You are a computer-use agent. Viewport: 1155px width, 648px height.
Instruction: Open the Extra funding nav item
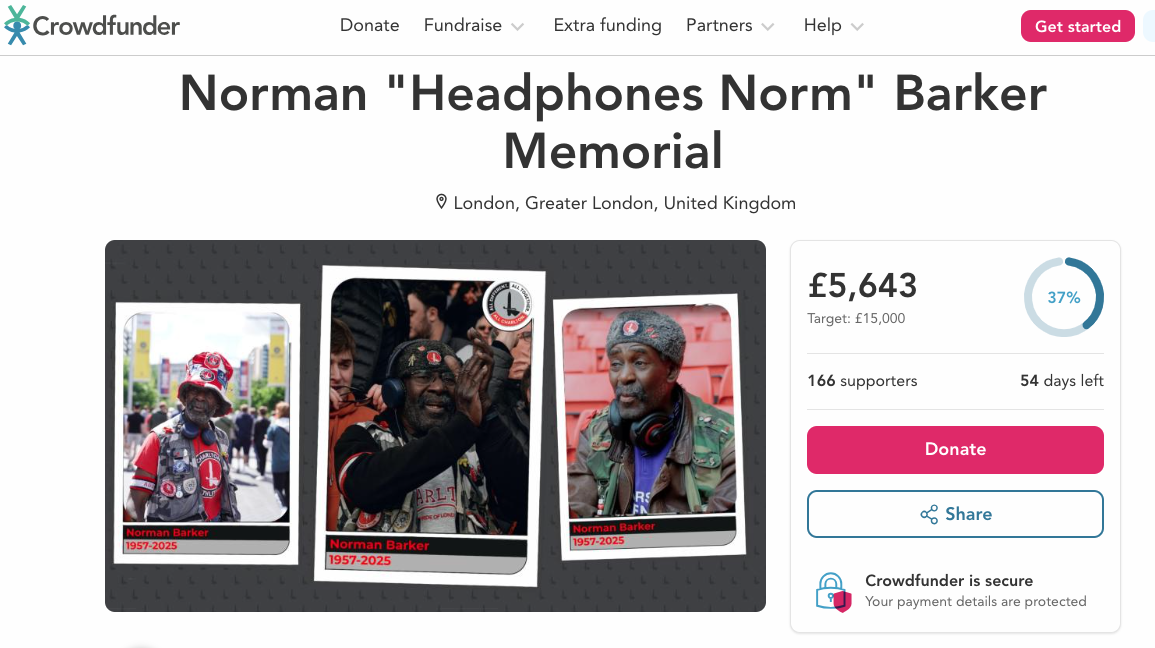(608, 25)
